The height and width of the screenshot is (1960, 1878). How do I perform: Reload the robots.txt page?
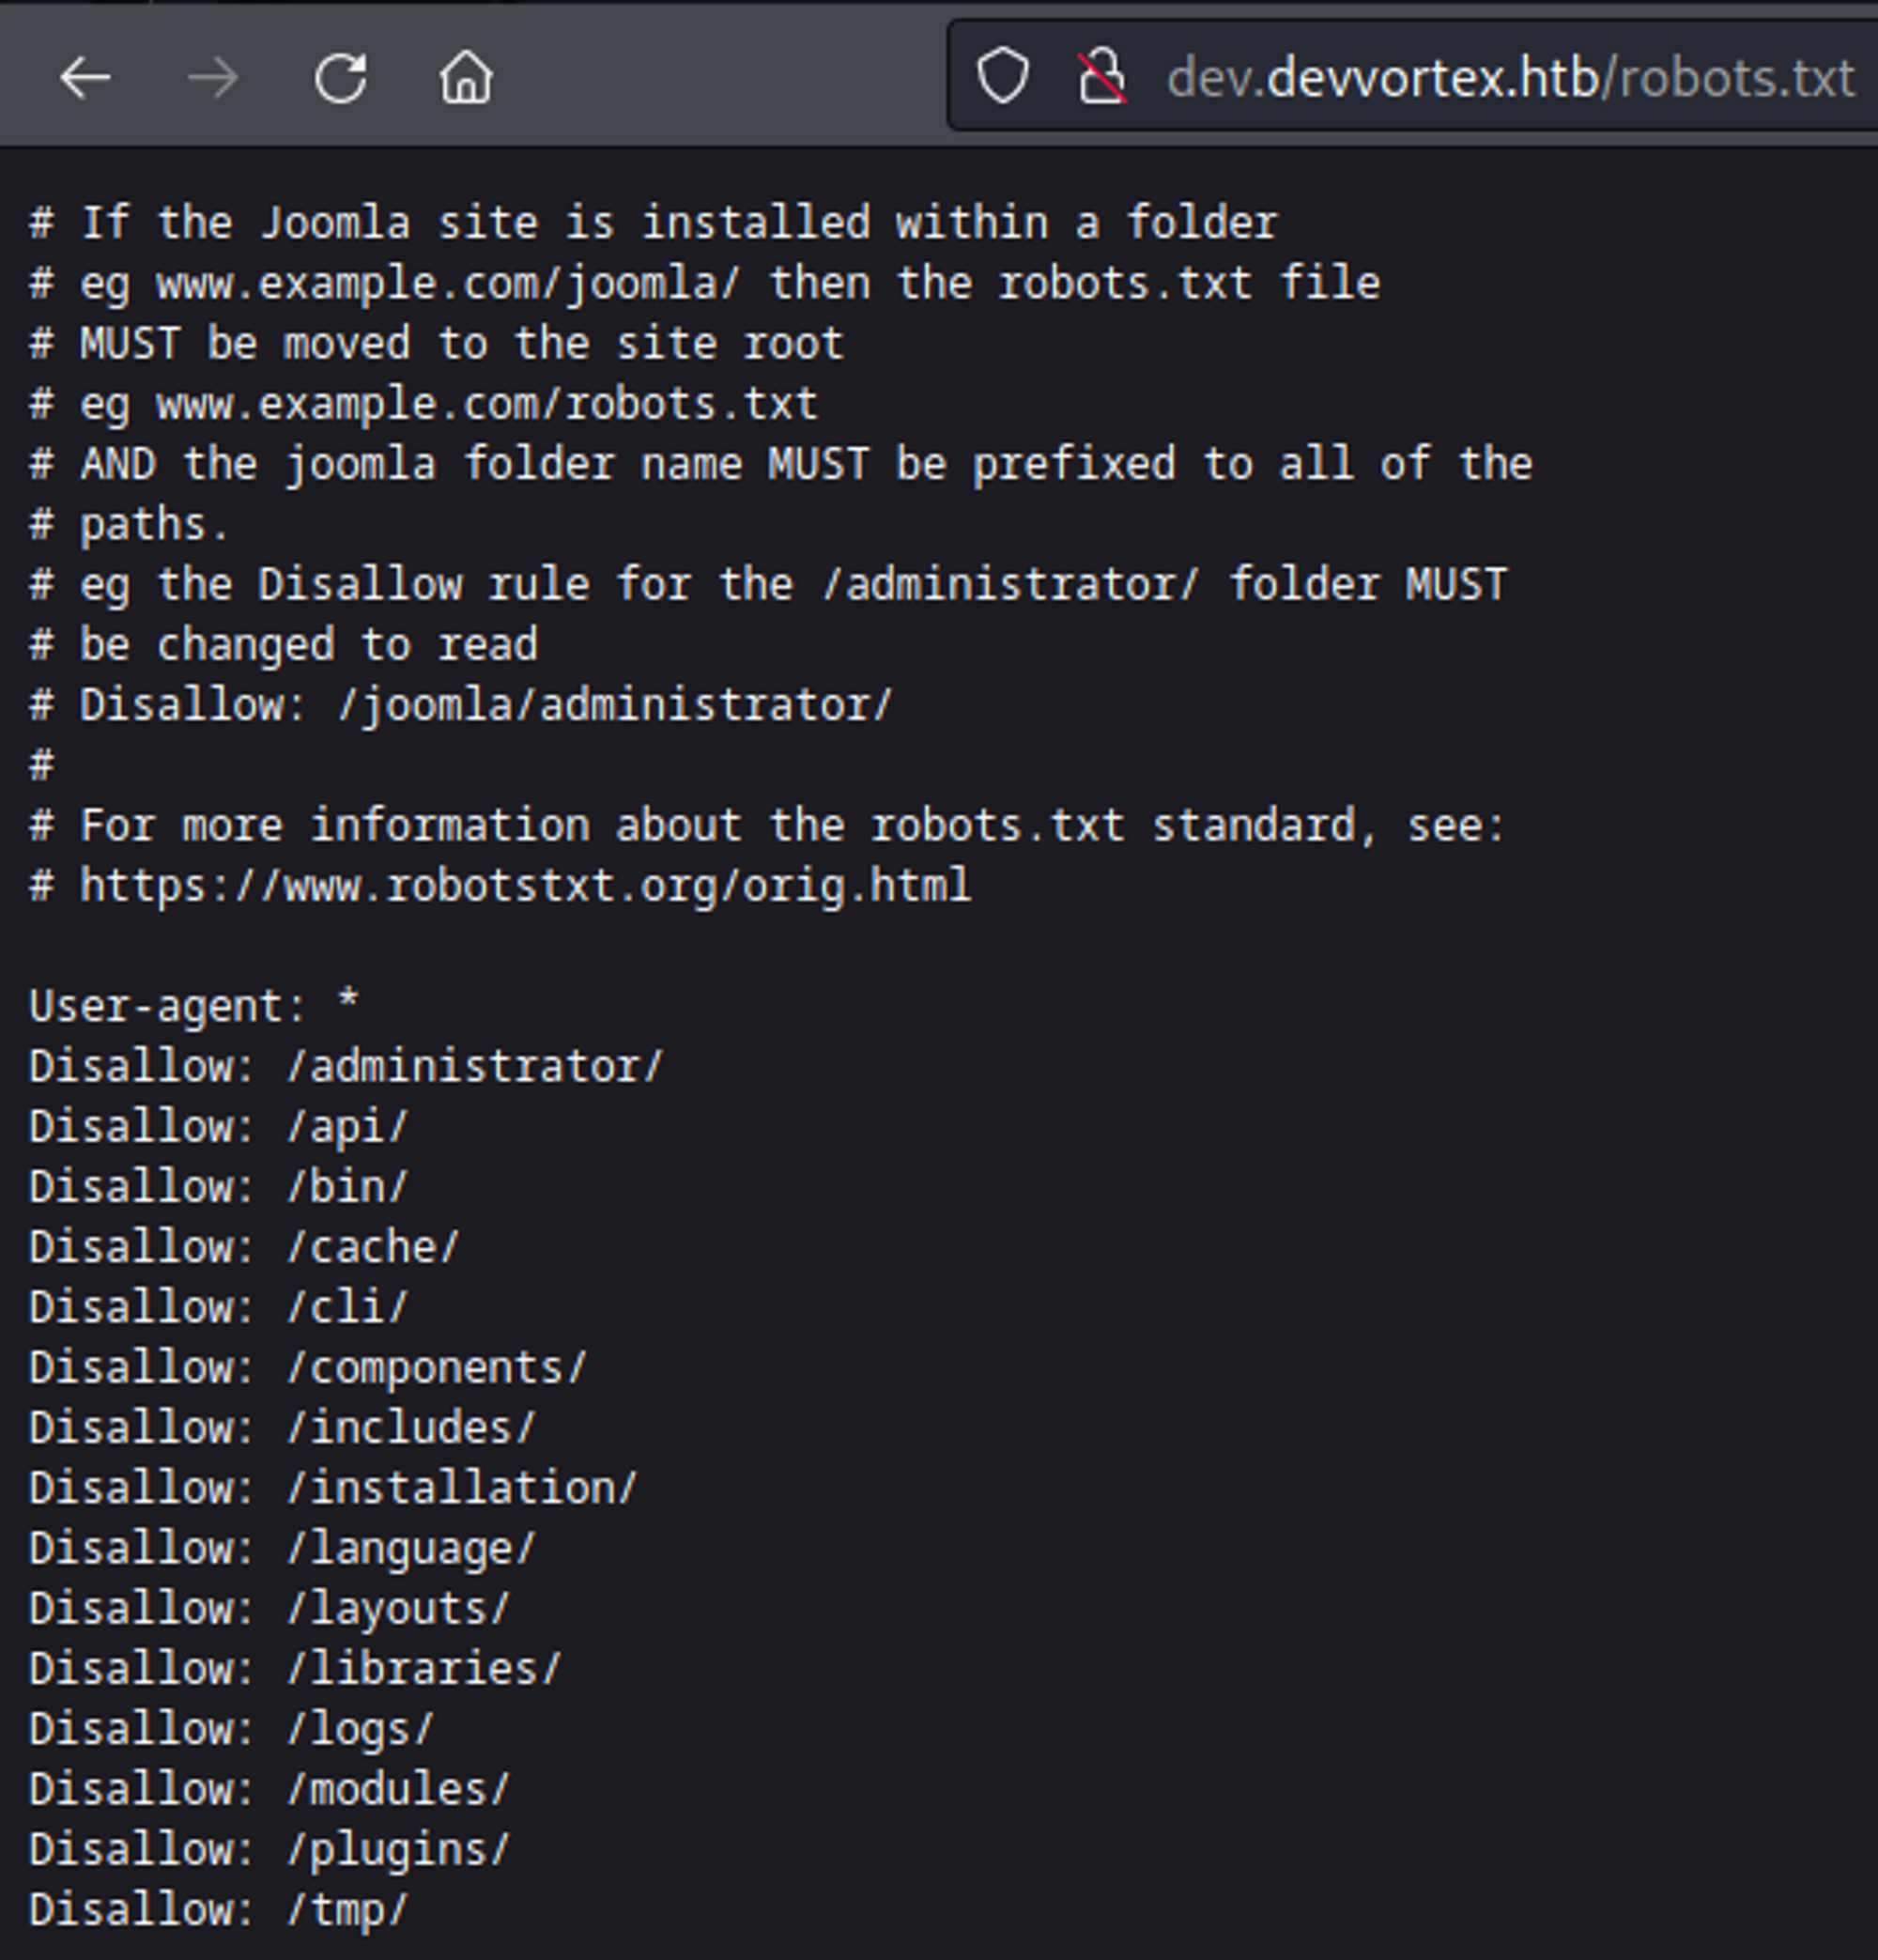[340, 78]
